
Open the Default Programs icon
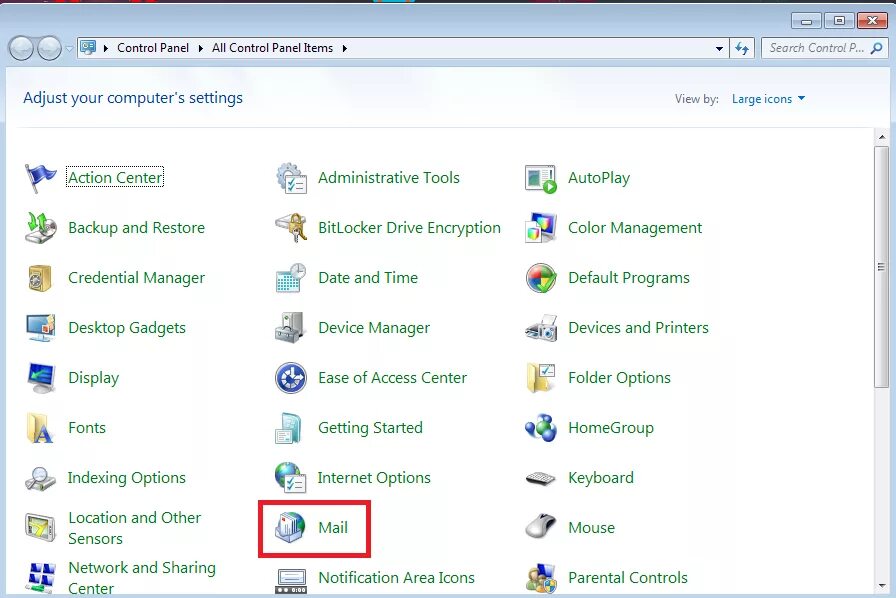[x=541, y=278]
